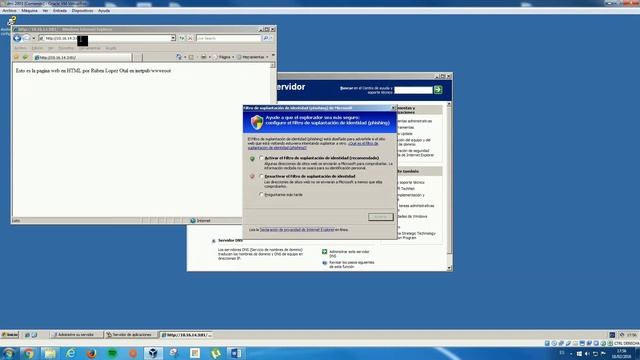Open the Edición menu in Internet Explorer
The height and width of the screenshot is (360, 640).
click(x=37, y=48)
